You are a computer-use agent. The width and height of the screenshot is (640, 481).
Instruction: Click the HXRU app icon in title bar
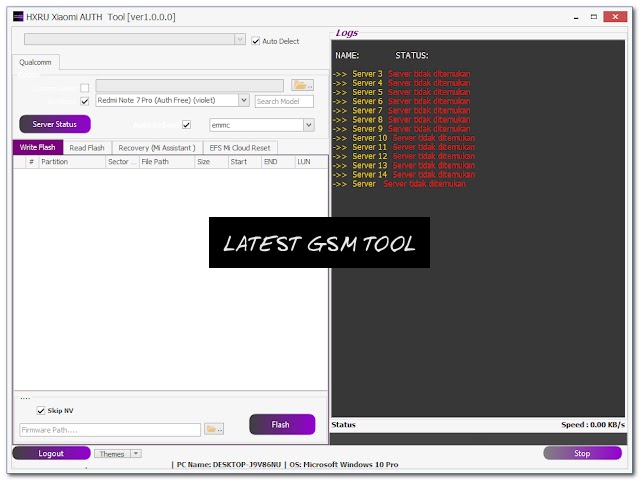(x=18, y=17)
